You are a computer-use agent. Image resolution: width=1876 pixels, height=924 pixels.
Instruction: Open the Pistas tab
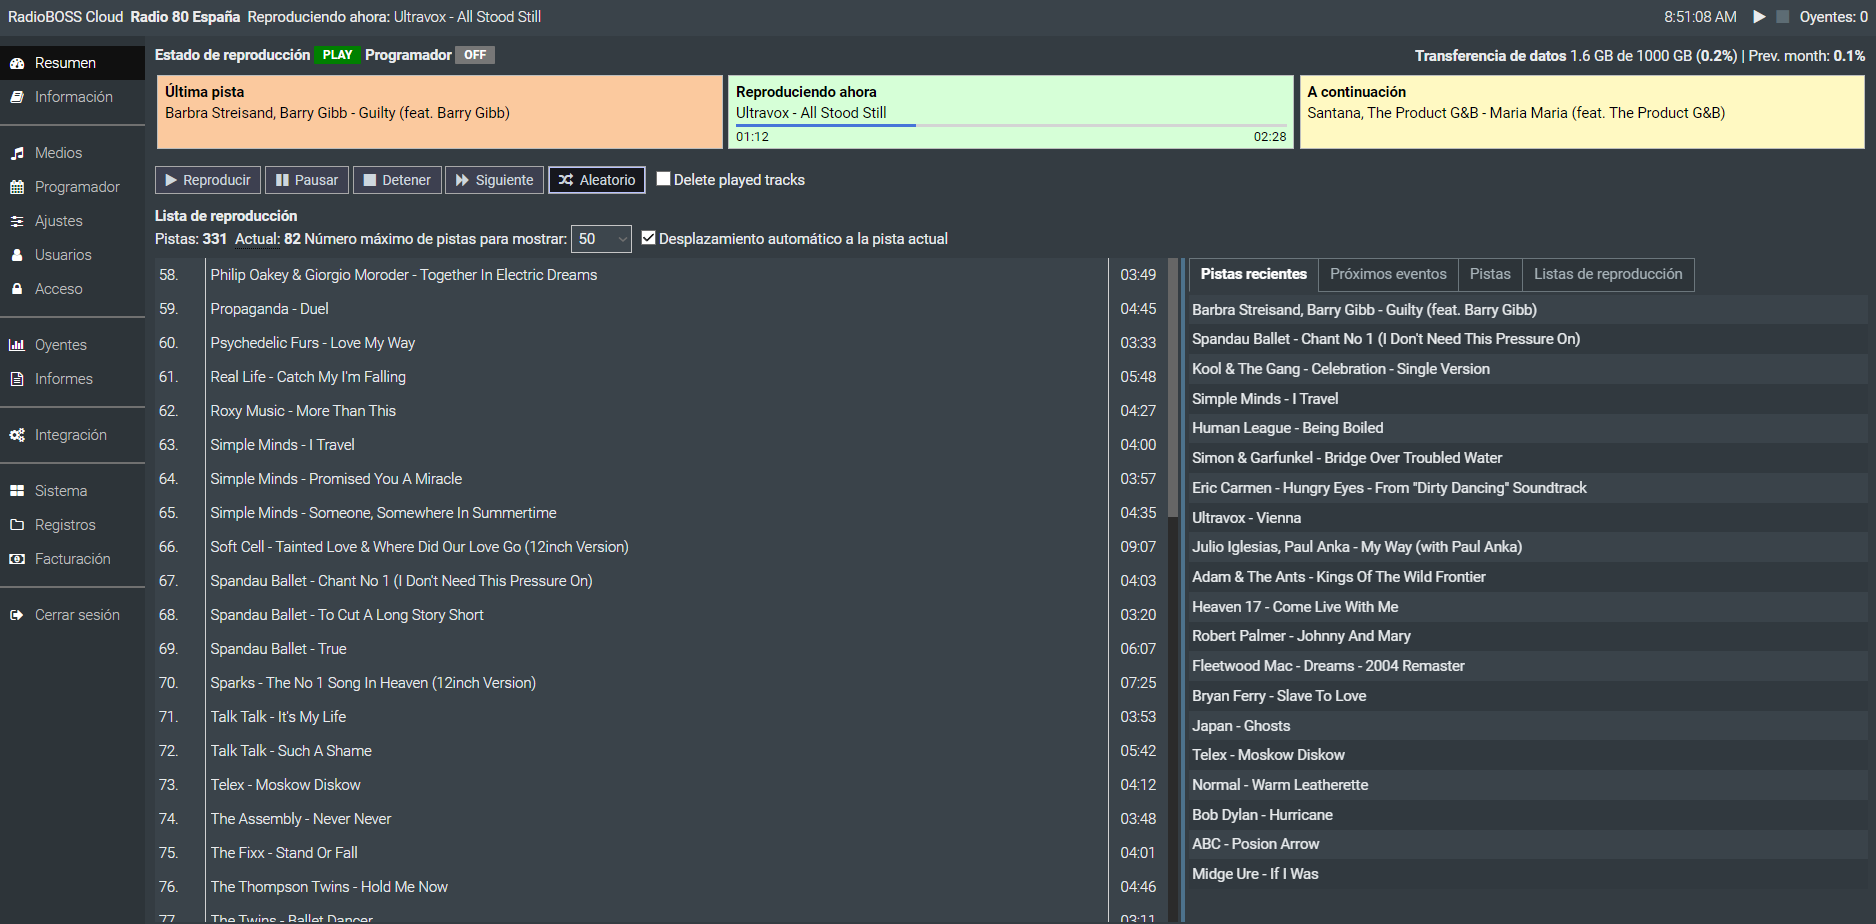click(x=1490, y=274)
